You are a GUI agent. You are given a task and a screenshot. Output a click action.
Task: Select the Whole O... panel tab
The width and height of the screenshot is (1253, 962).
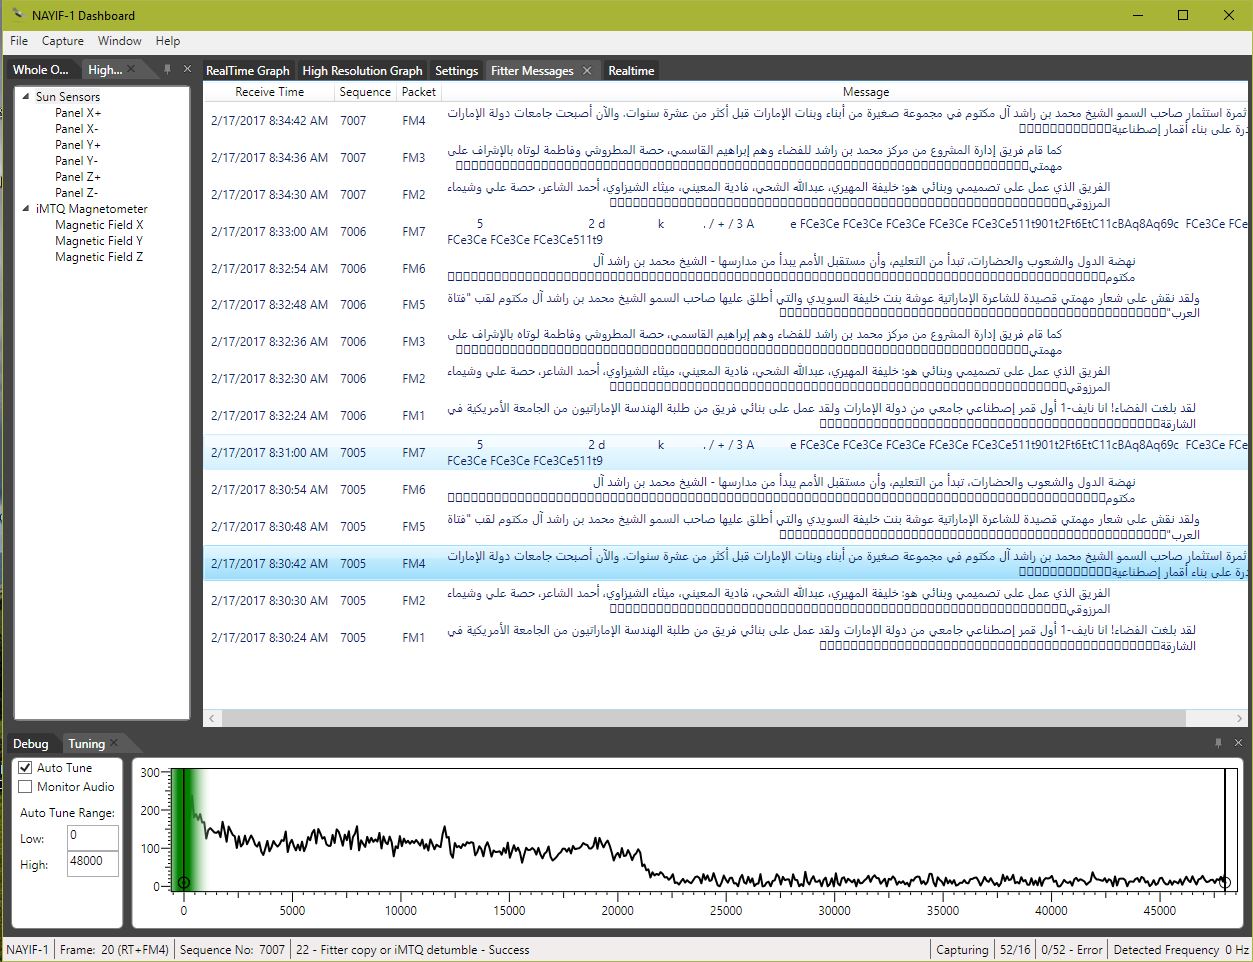(x=41, y=69)
